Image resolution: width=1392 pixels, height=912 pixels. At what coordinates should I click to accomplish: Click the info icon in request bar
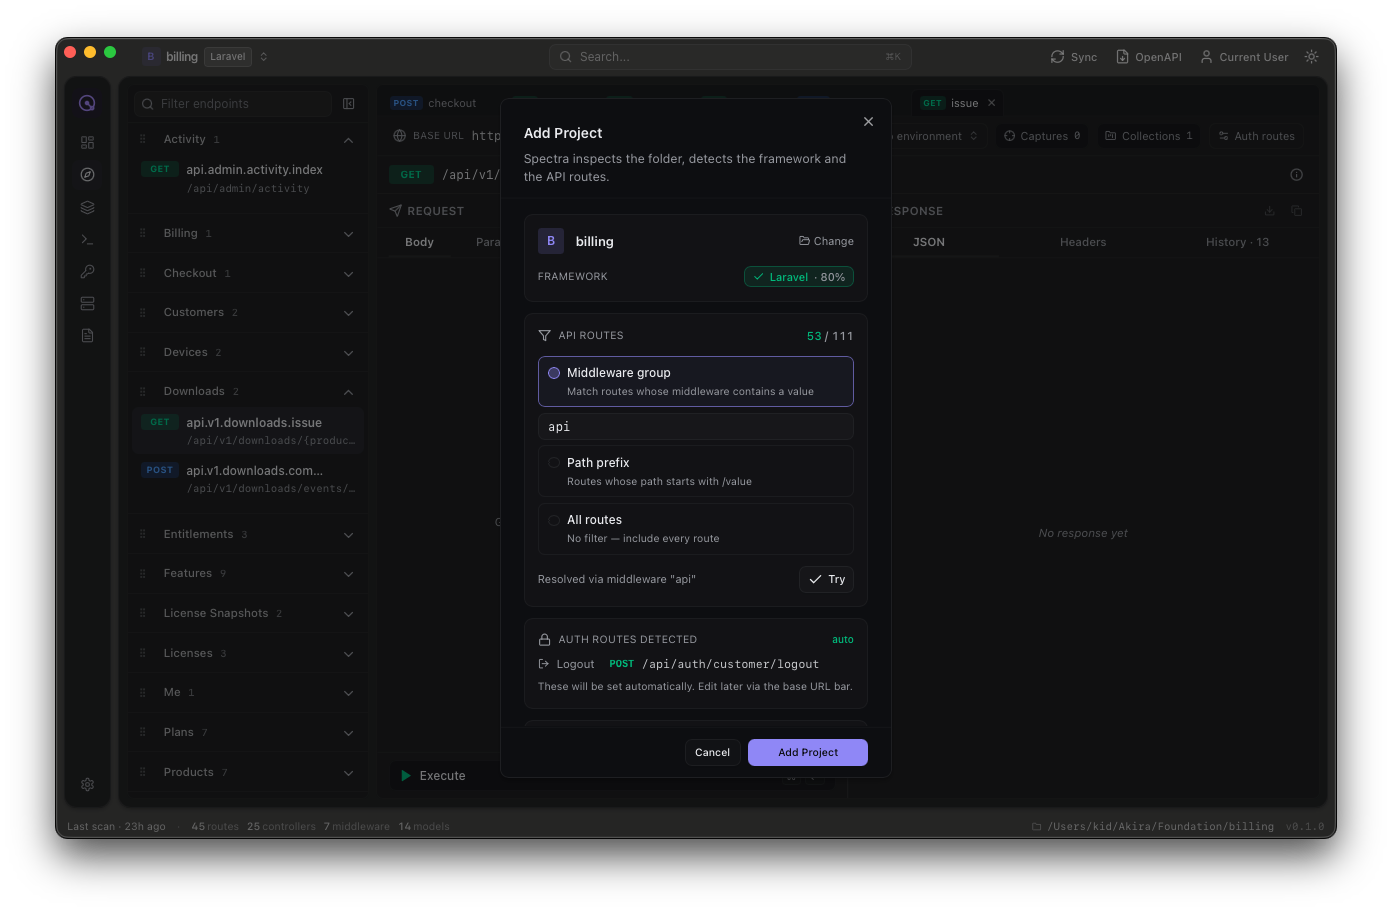point(1296,175)
